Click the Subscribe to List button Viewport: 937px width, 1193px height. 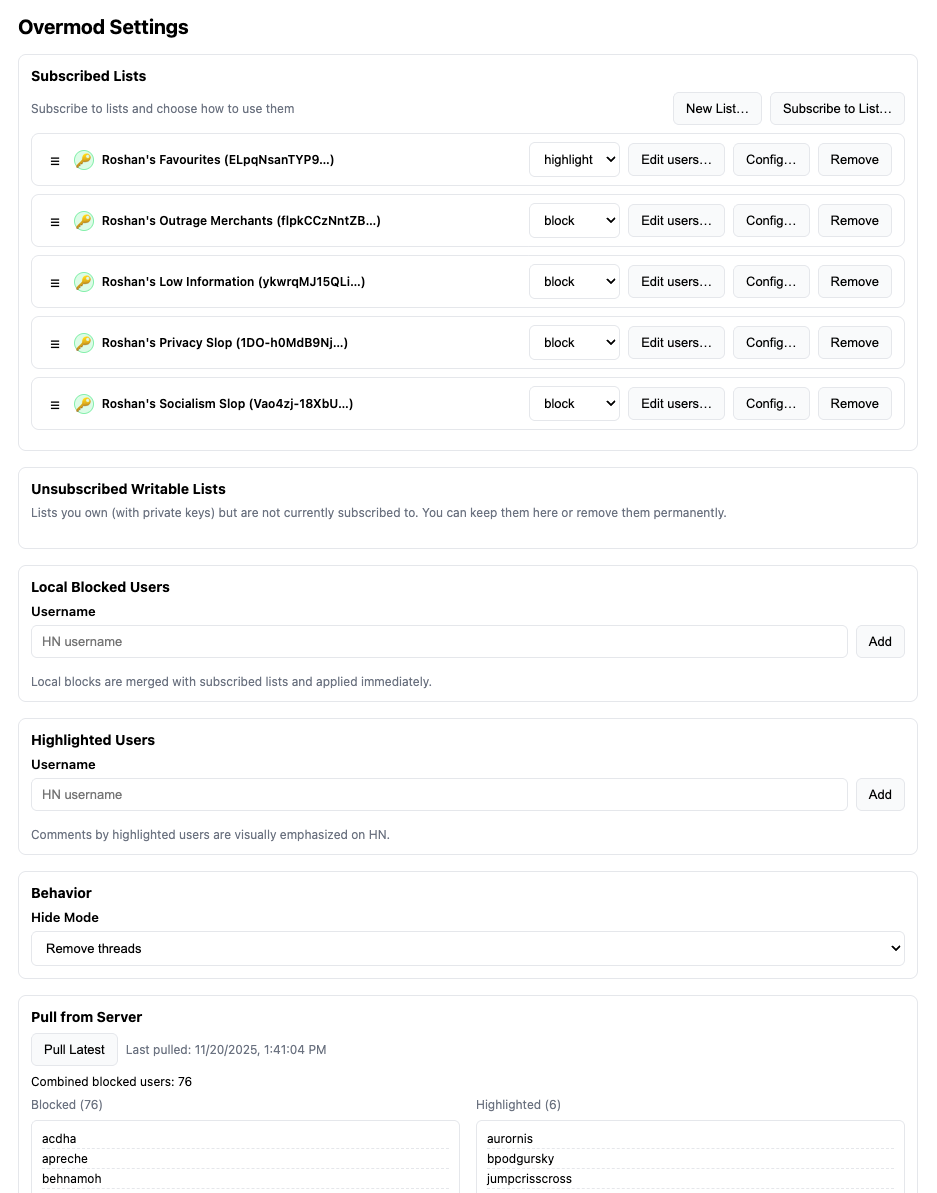click(x=837, y=109)
